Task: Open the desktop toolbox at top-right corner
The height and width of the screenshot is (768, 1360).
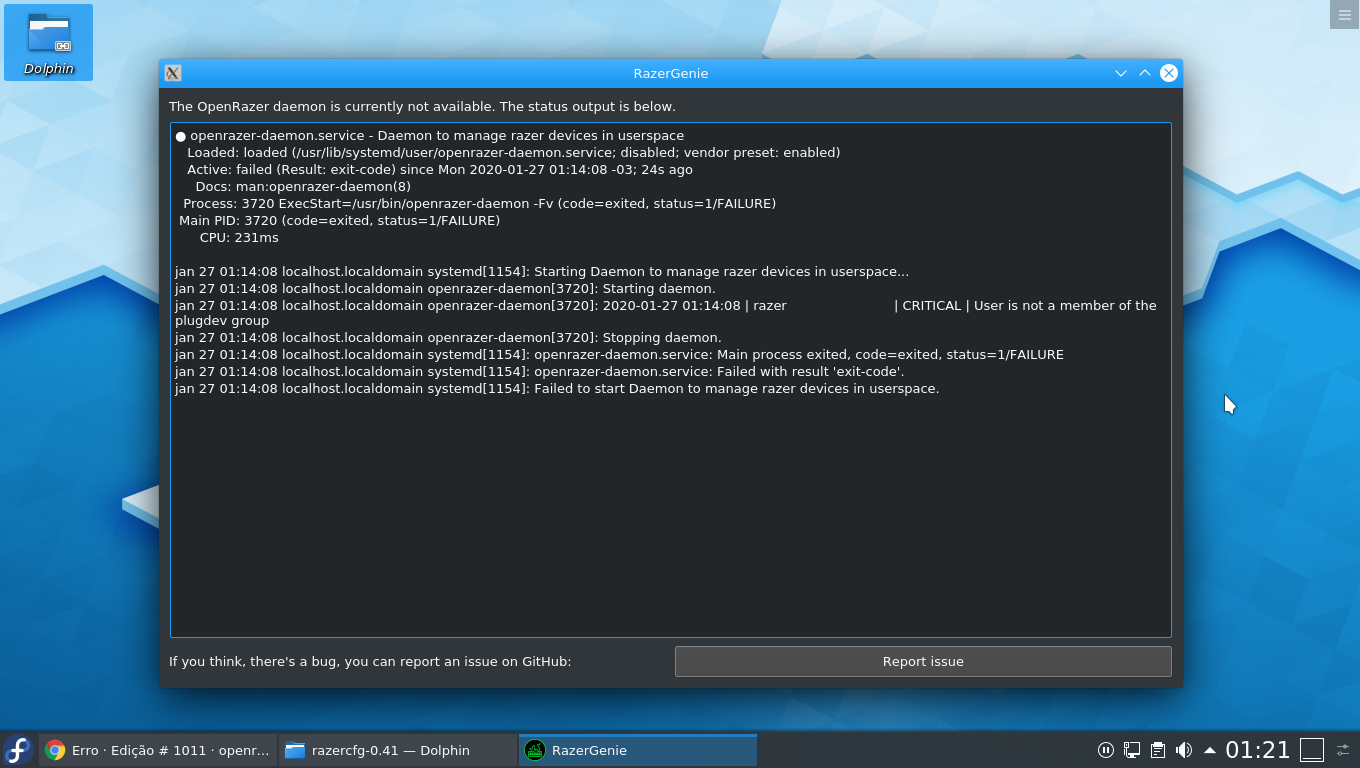Action: click(1342, 14)
